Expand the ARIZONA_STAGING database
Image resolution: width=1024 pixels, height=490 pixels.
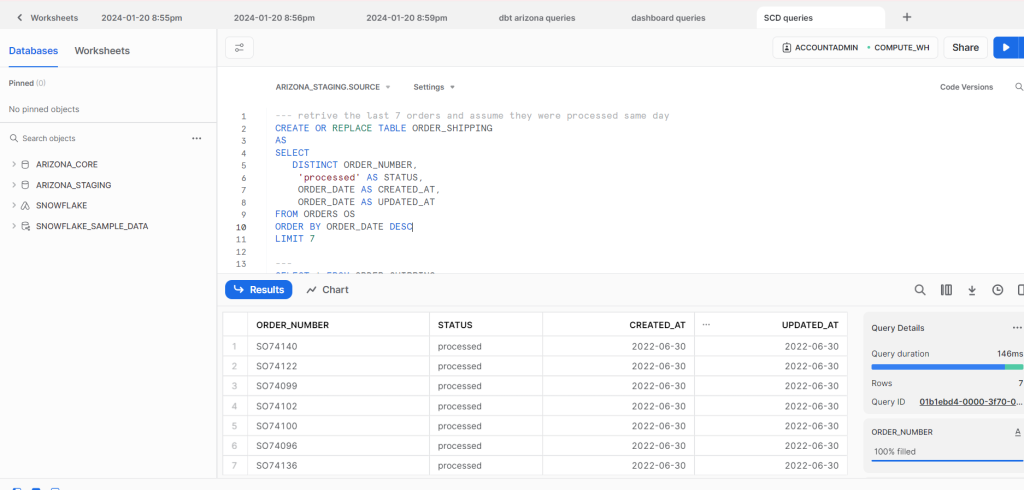tap(14, 185)
